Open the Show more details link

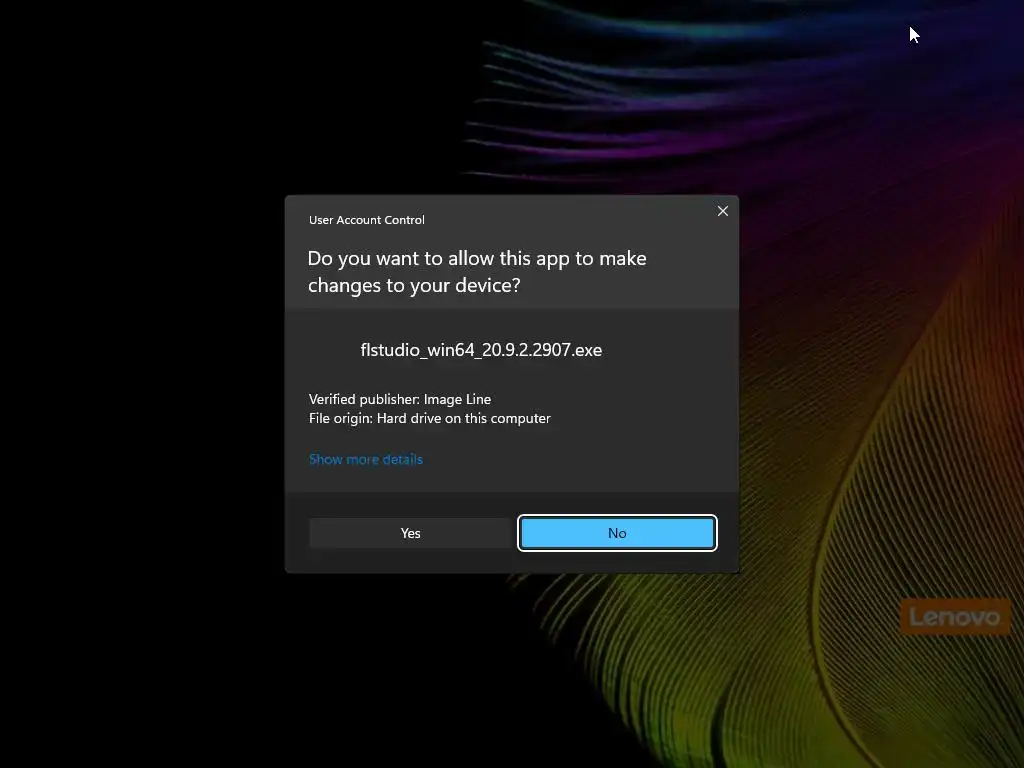pos(366,459)
